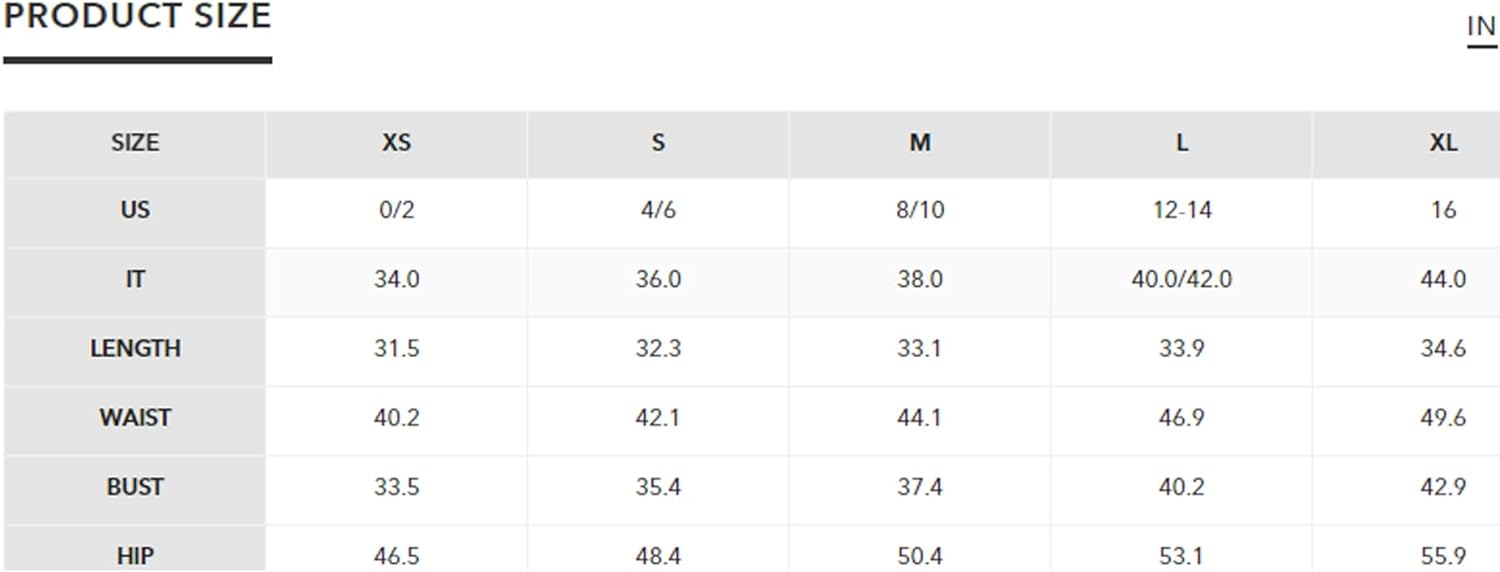Select the BUST row label
Screen dimensions: 1500x572
click(x=135, y=487)
